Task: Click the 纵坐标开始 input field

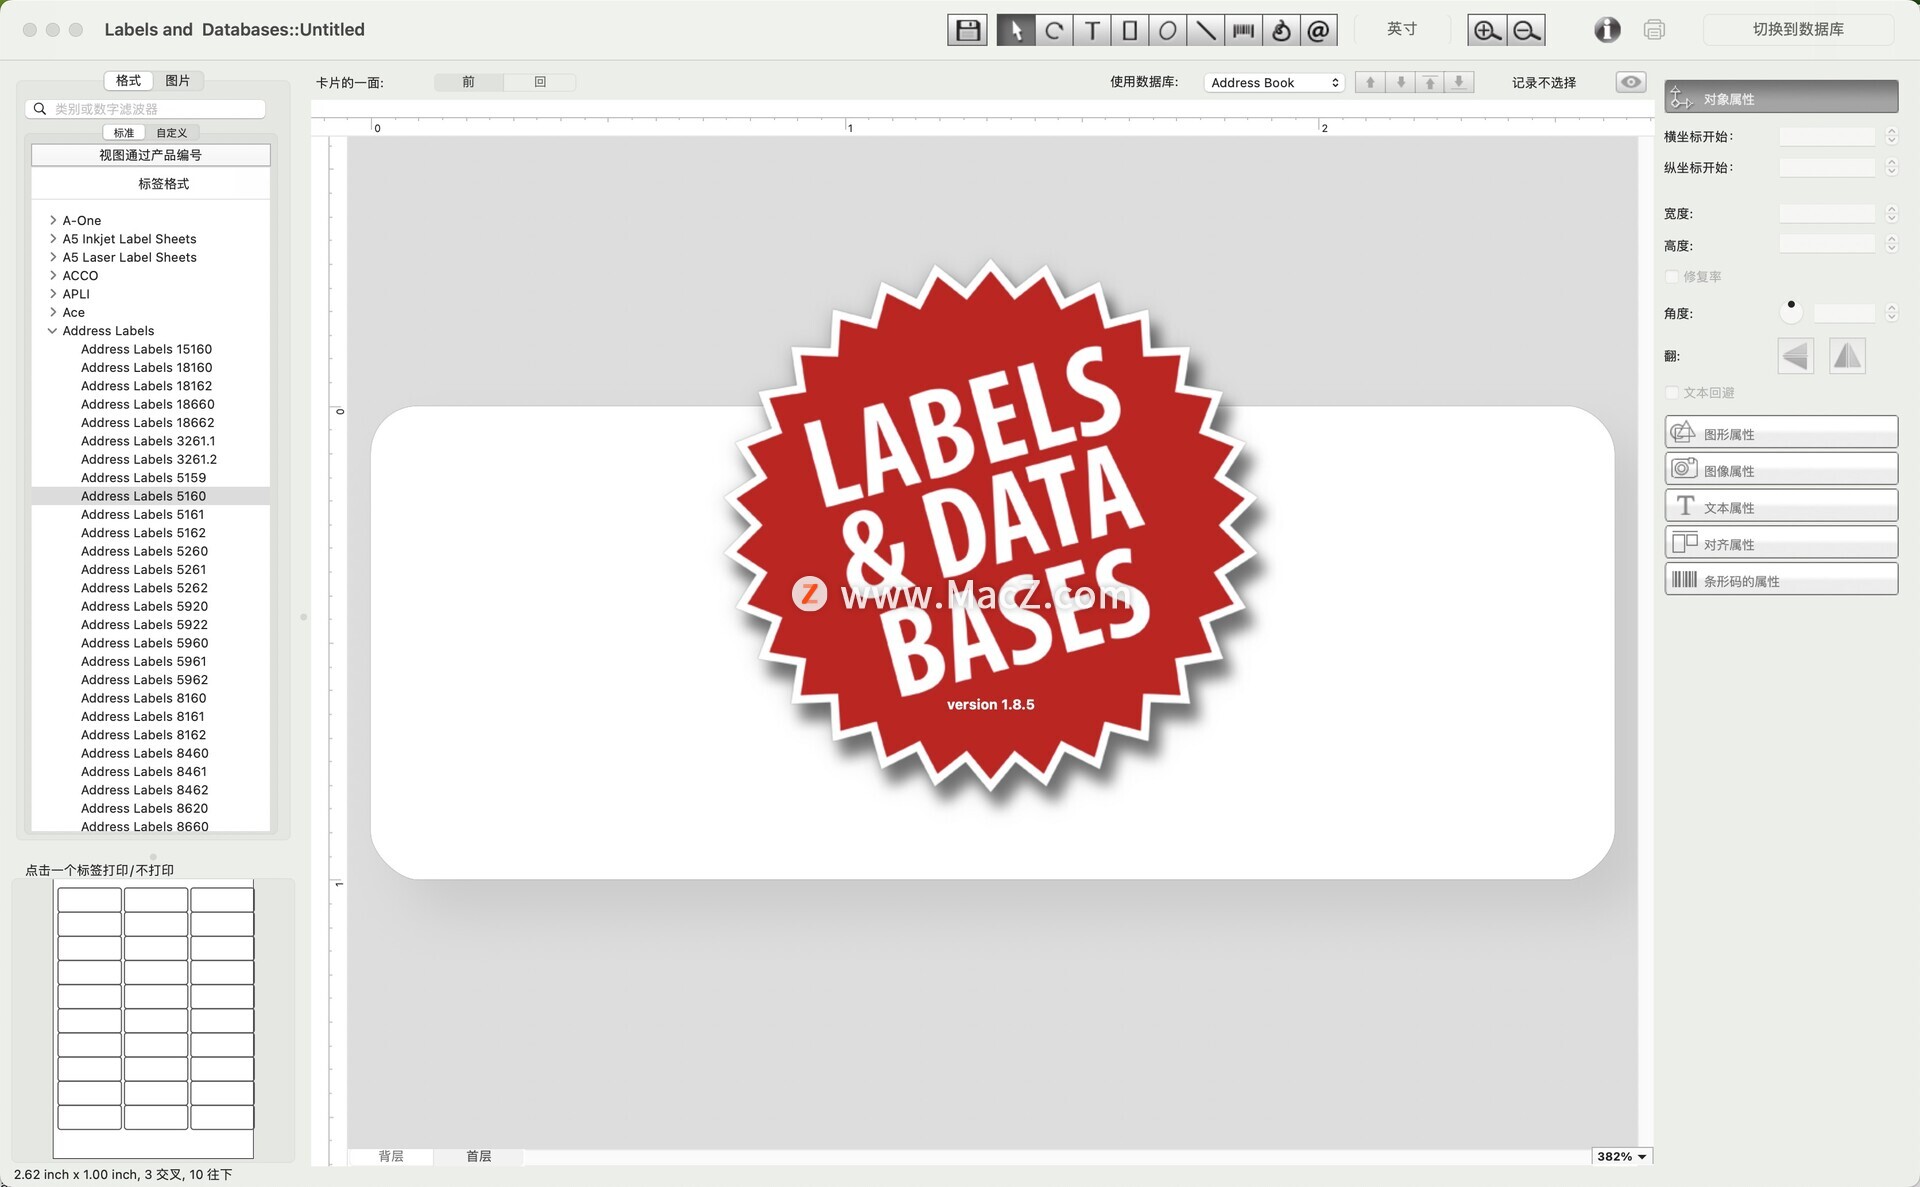Action: pos(1827,167)
